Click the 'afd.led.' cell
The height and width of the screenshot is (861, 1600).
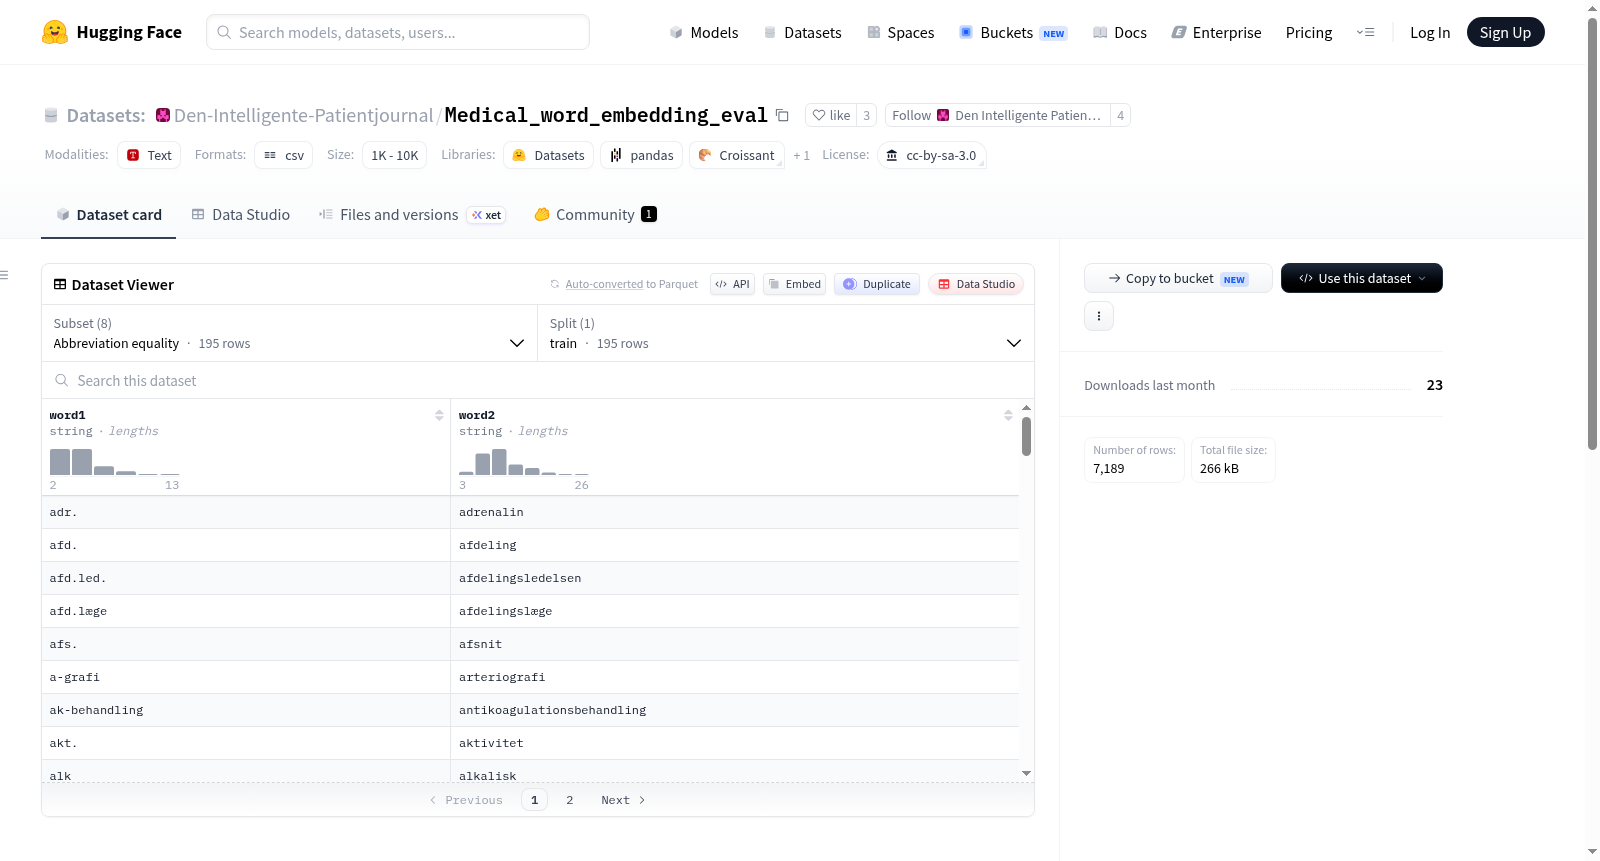[x=246, y=578]
